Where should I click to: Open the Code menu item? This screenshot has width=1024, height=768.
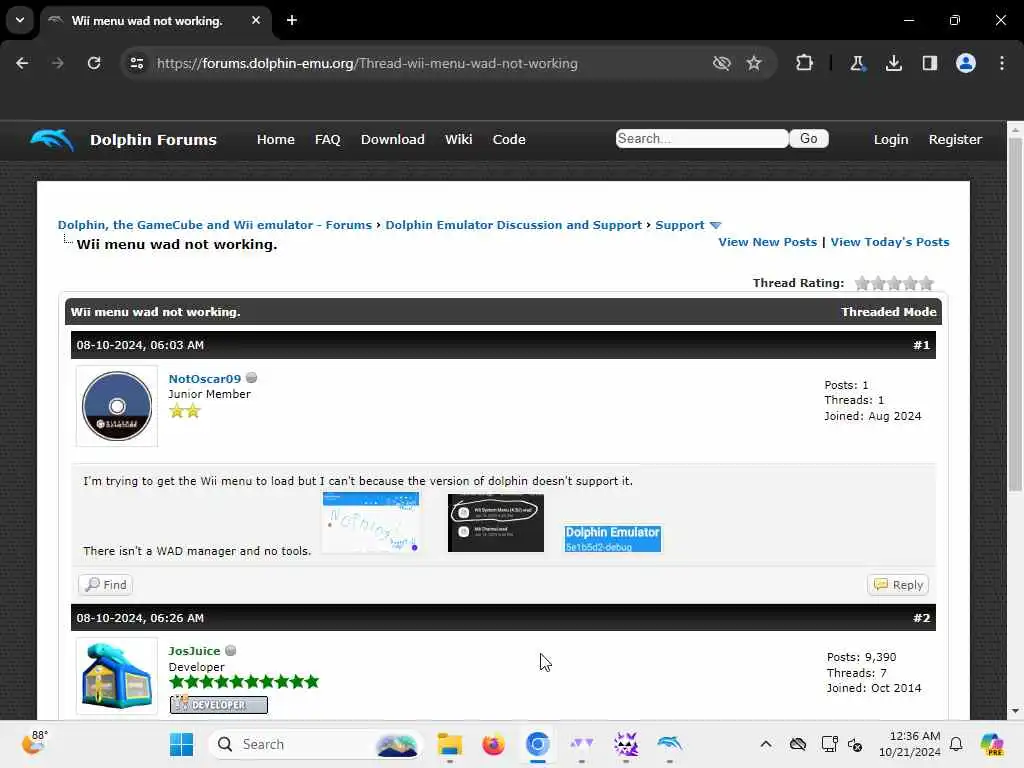(509, 139)
